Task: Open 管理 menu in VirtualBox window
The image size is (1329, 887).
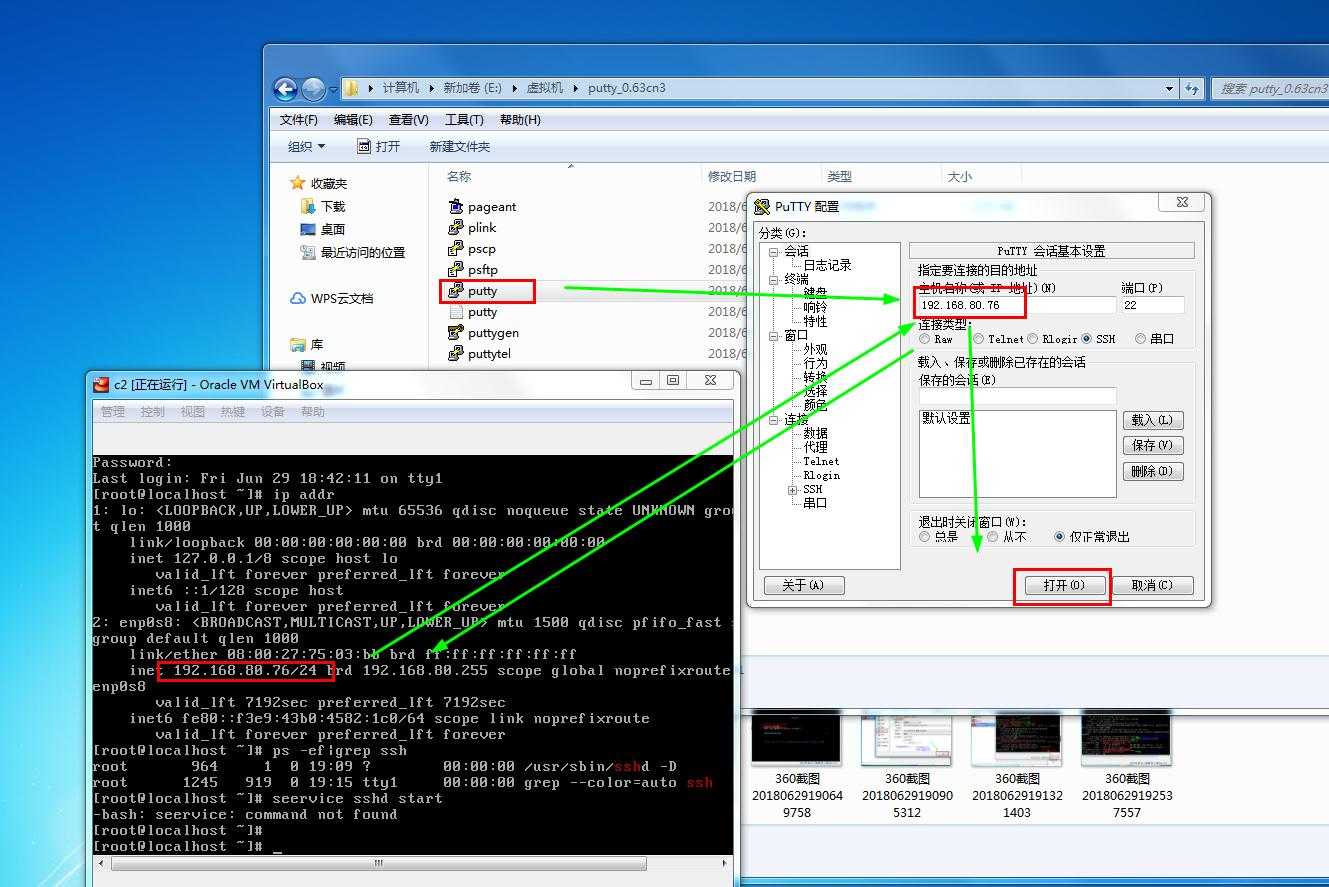Action: coord(113,412)
